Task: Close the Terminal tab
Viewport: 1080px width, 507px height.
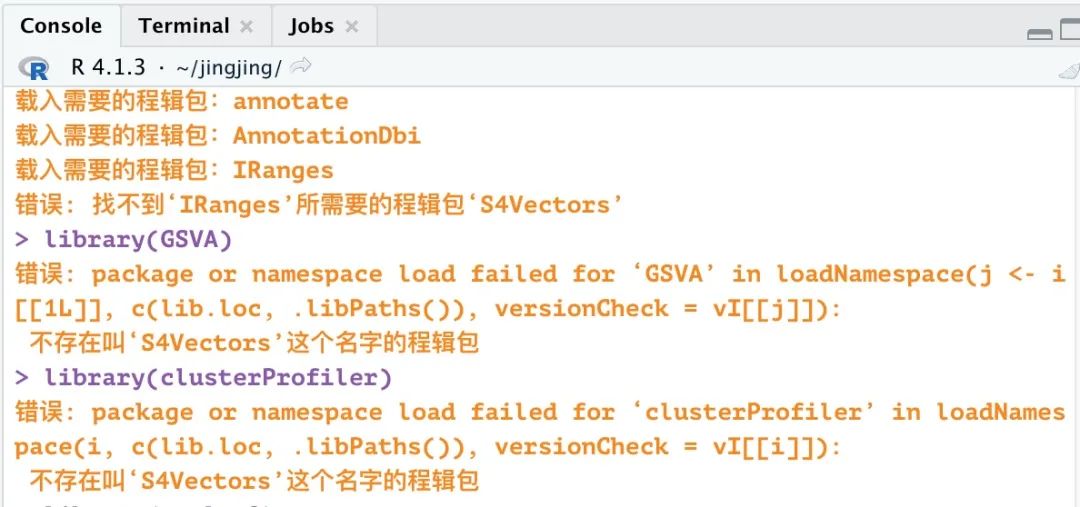Action: (x=246, y=27)
